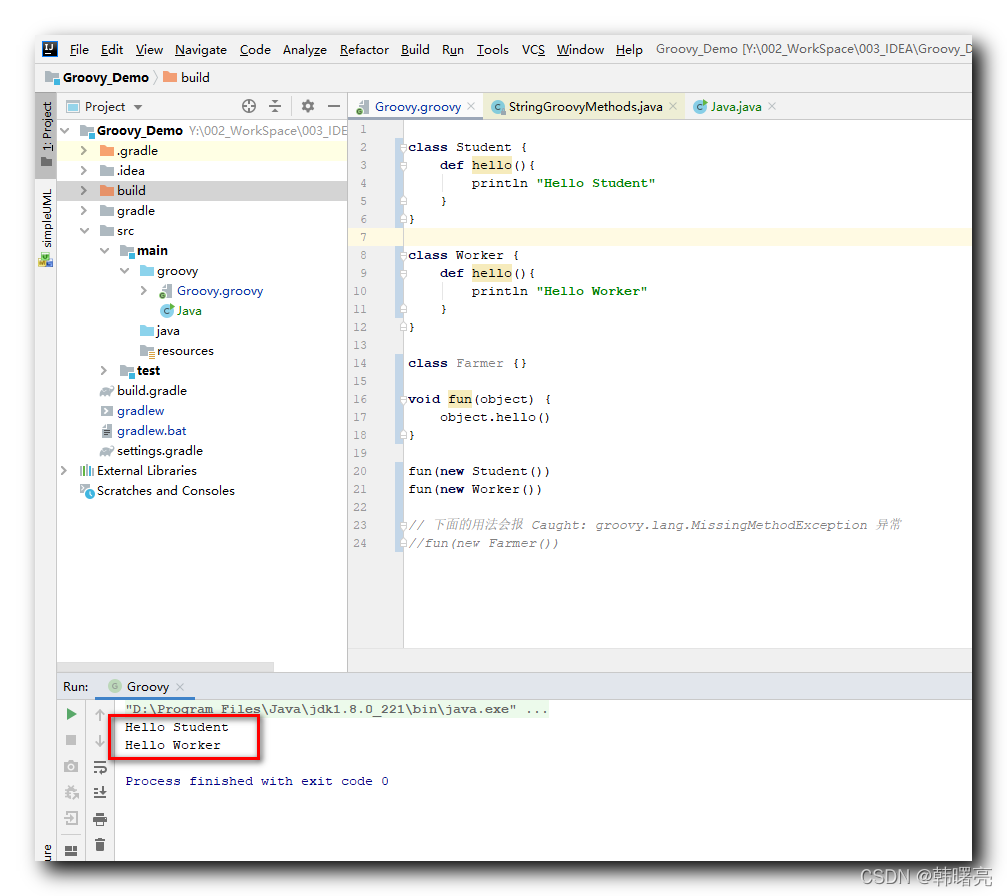Select Scratches and Consoles
This screenshot has width=1007, height=896.
click(166, 491)
